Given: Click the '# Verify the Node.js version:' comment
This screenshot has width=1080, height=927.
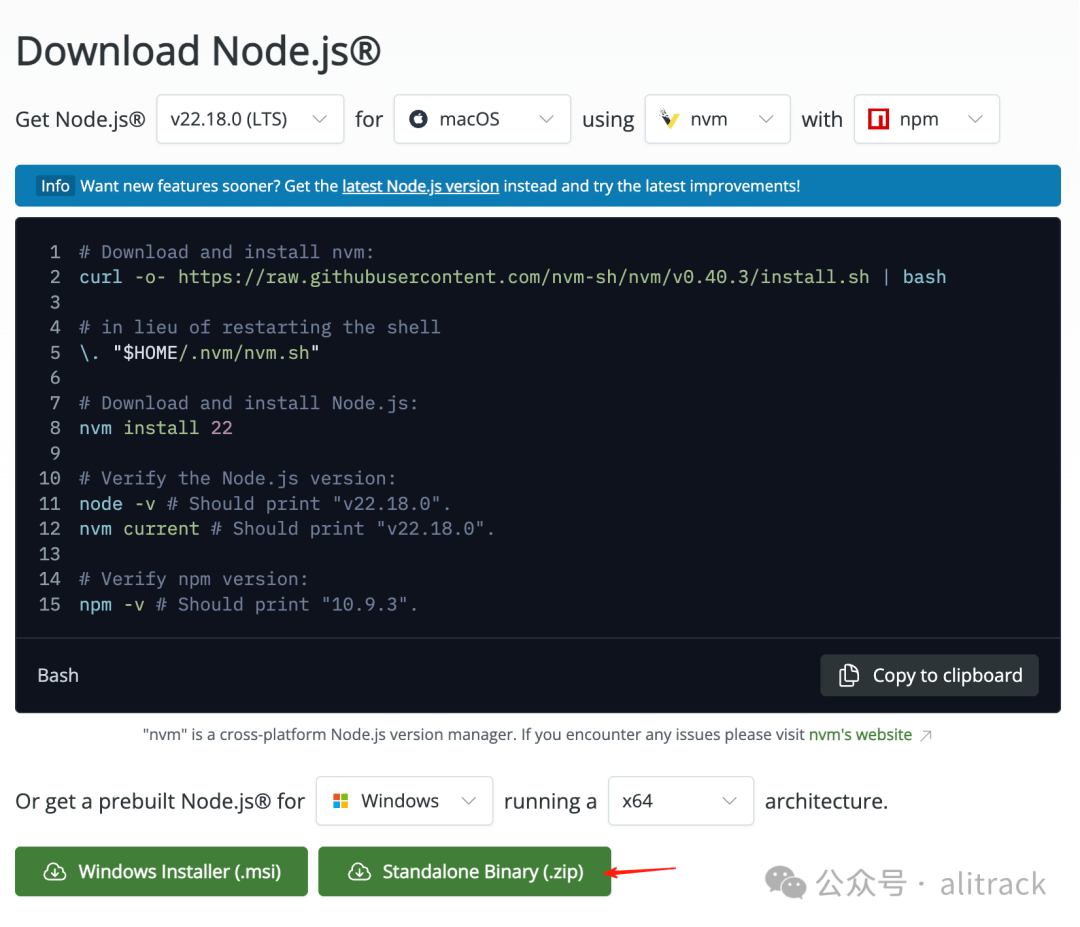Looking at the screenshot, I should (x=238, y=478).
